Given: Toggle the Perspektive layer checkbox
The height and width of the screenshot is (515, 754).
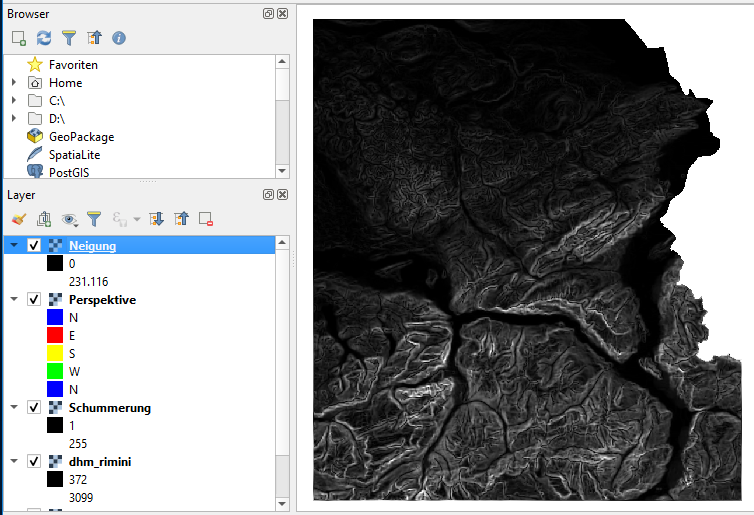Looking at the screenshot, I should (34, 300).
